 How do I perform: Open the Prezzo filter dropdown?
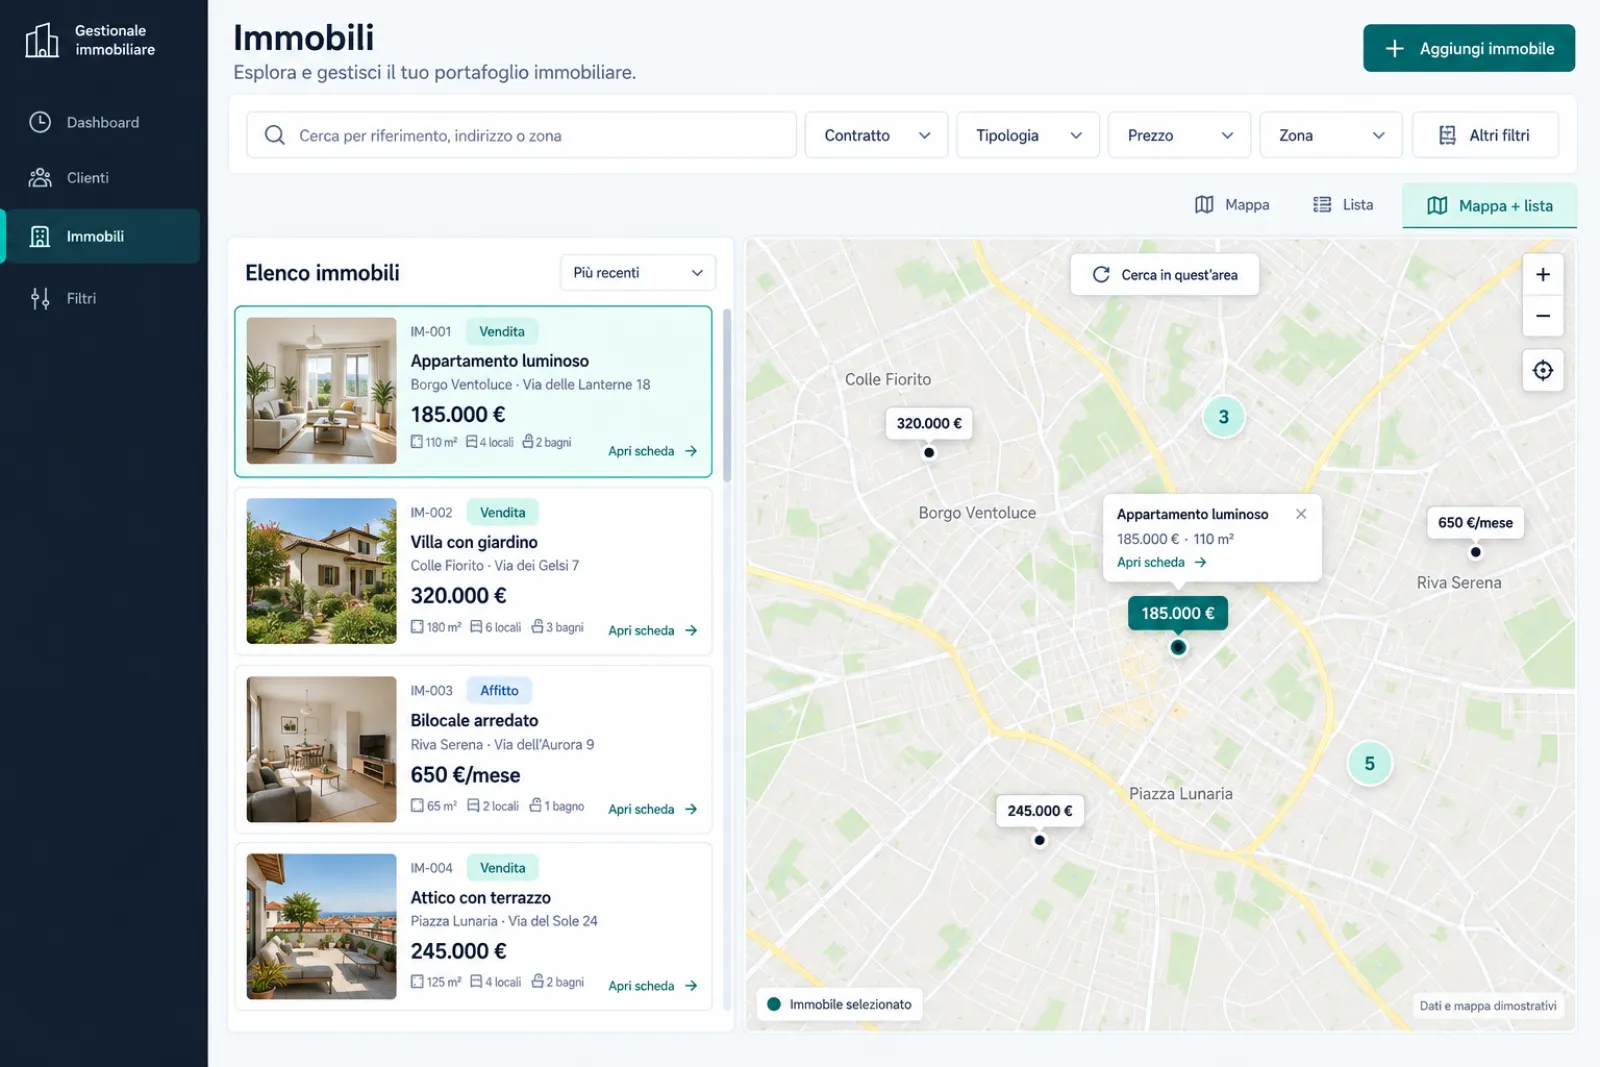click(x=1180, y=135)
